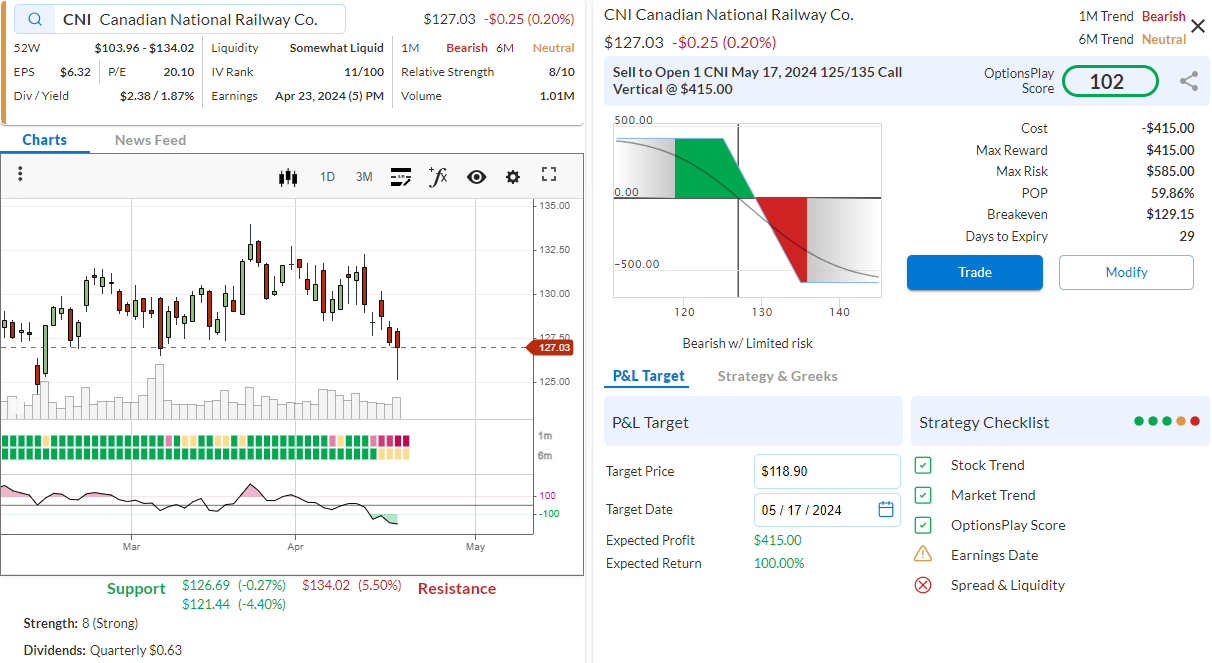This screenshot has height=663, width=1212.
Task: Click the Target Date field
Action: point(827,509)
